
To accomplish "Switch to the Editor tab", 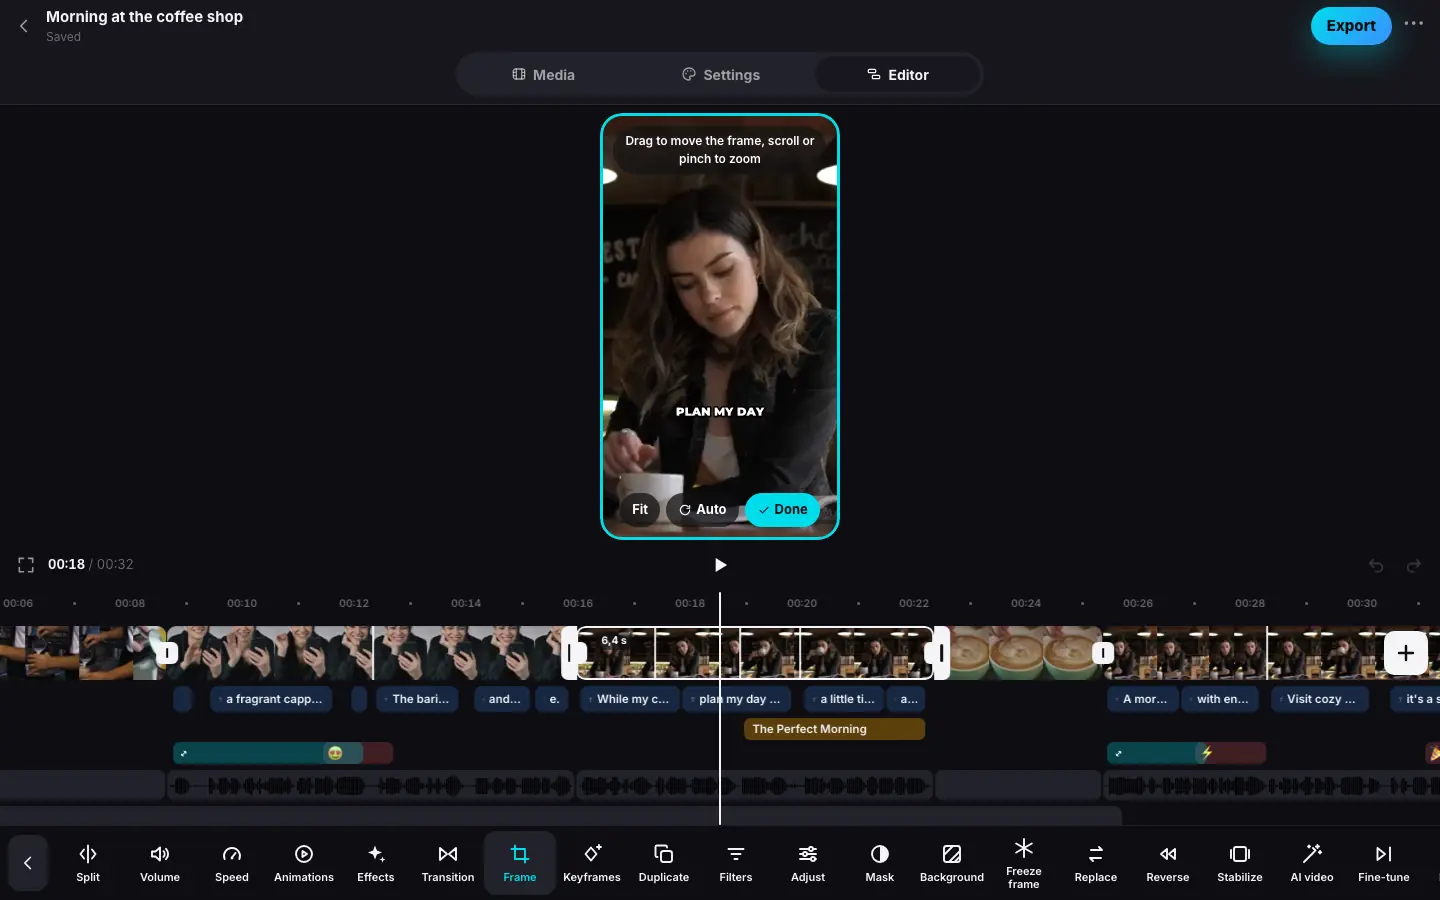I will click(x=897, y=75).
